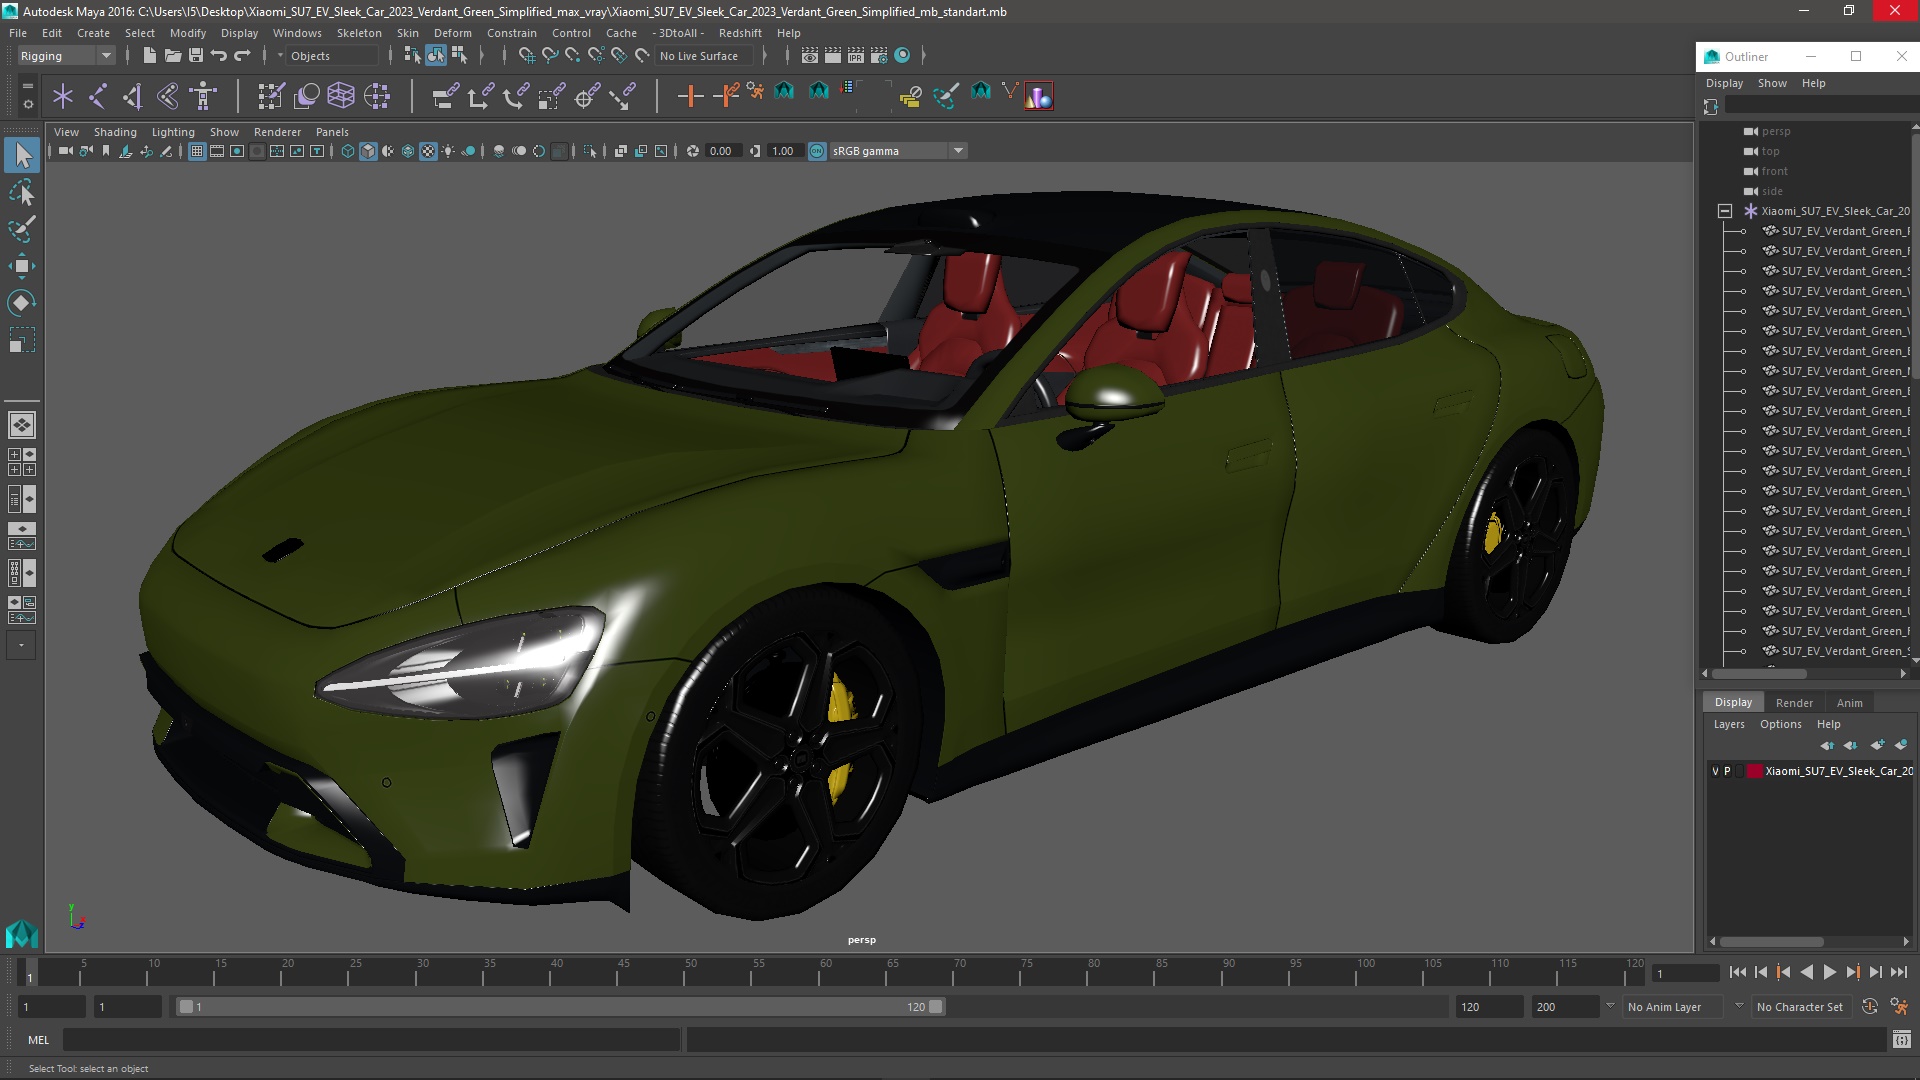1920x1080 pixels.
Task: Open the Skeleton menu
Action: click(x=359, y=33)
